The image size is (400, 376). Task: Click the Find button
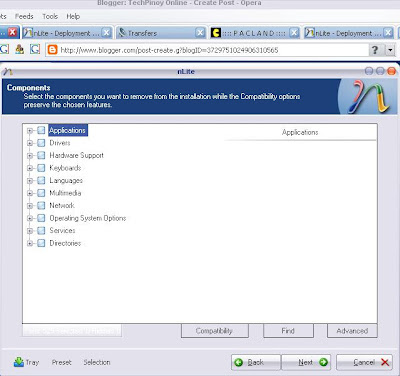coord(288,331)
